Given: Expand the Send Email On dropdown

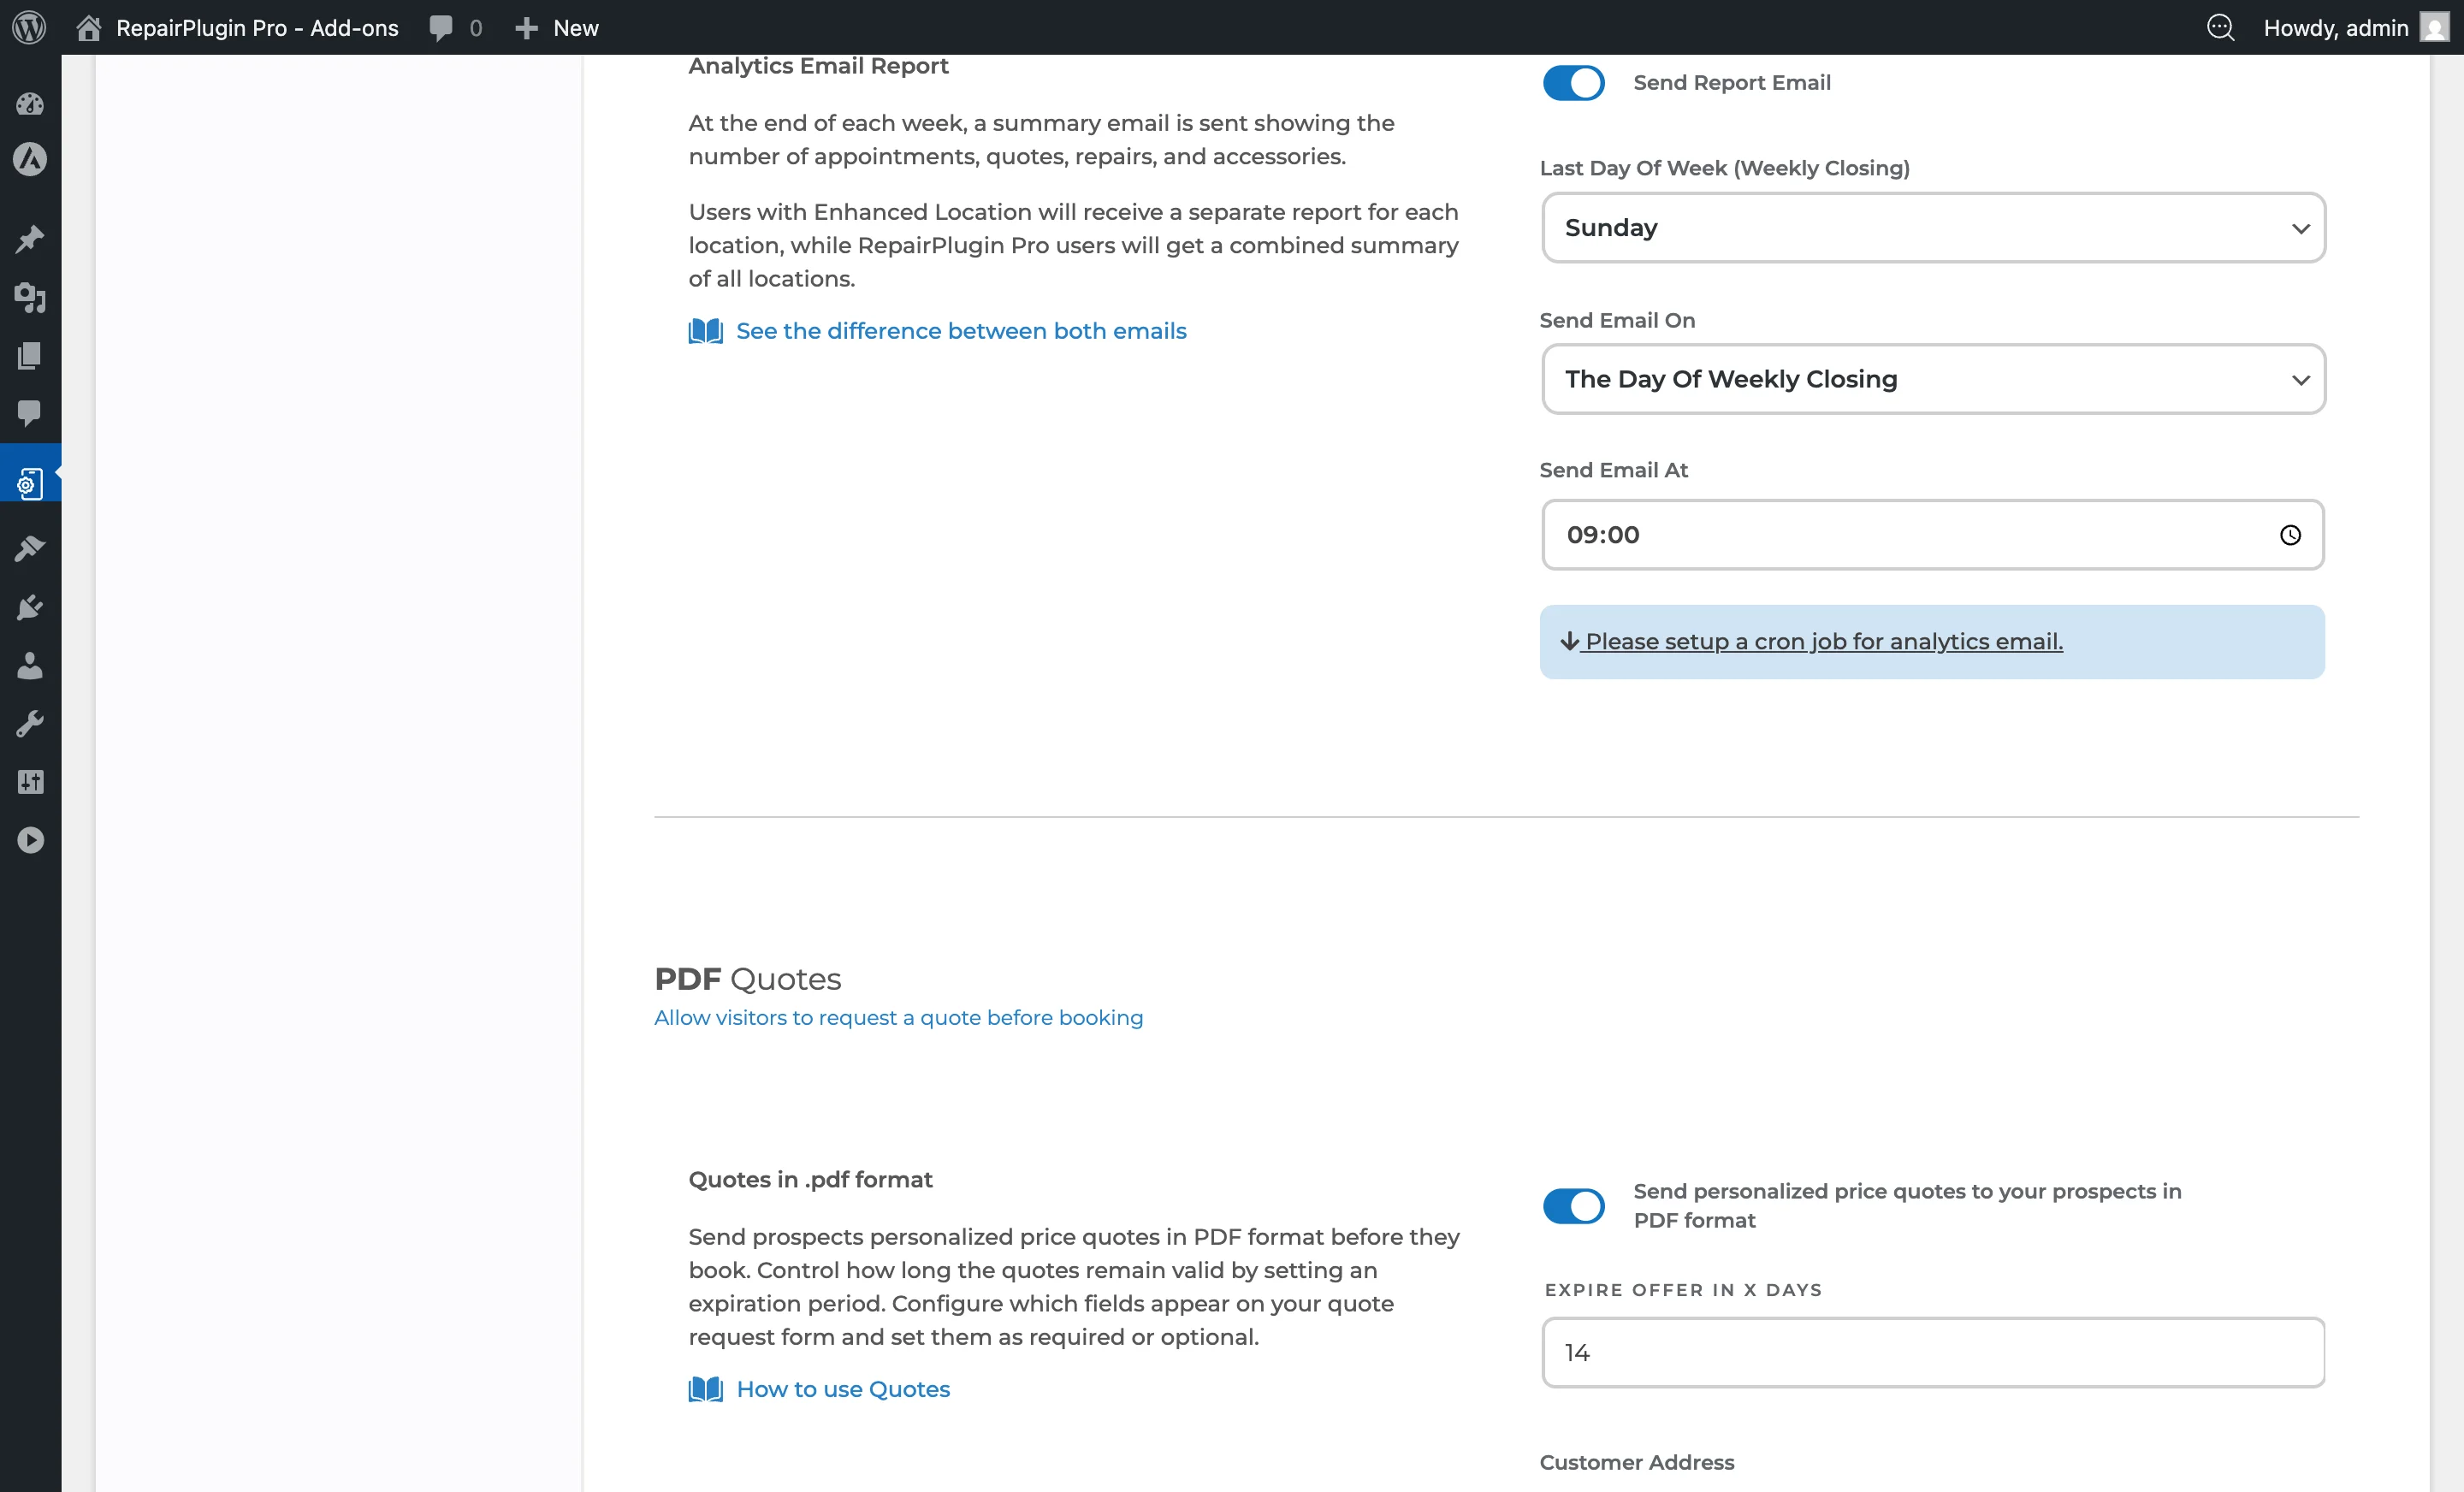Looking at the screenshot, I should pos(1932,380).
